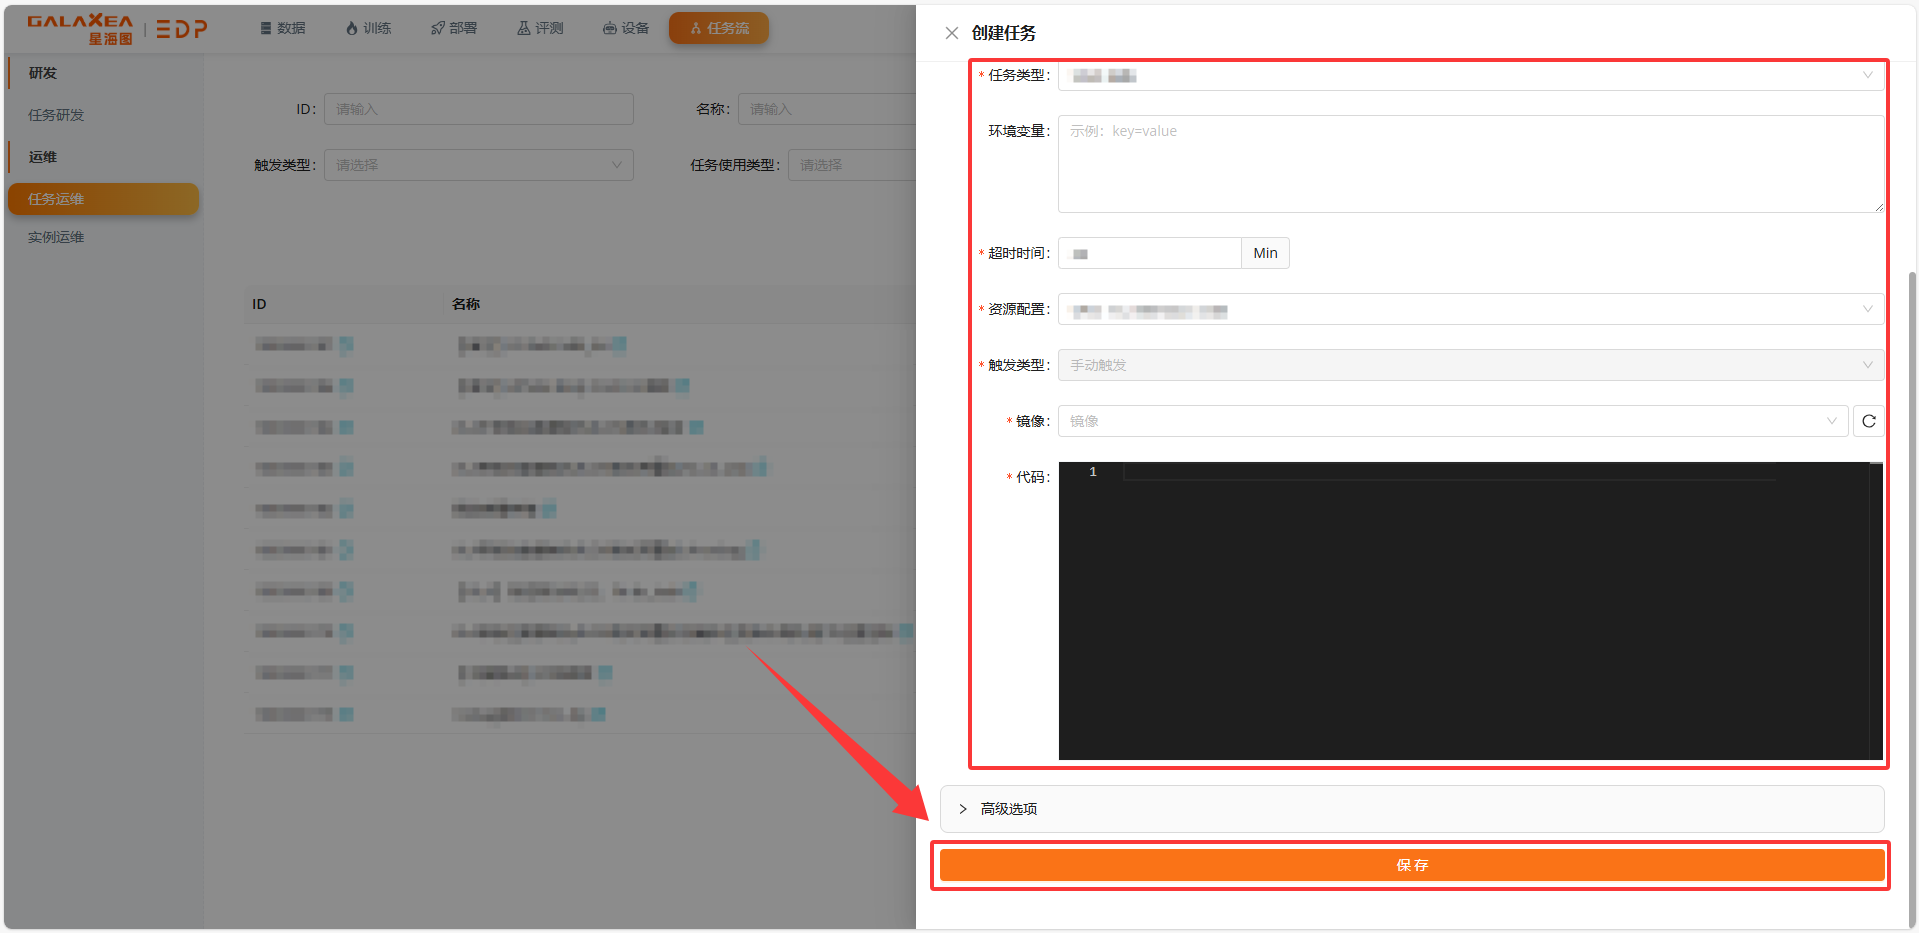Click the EDP logo icon
1919x933 pixels.
click(x=182, y=29)
